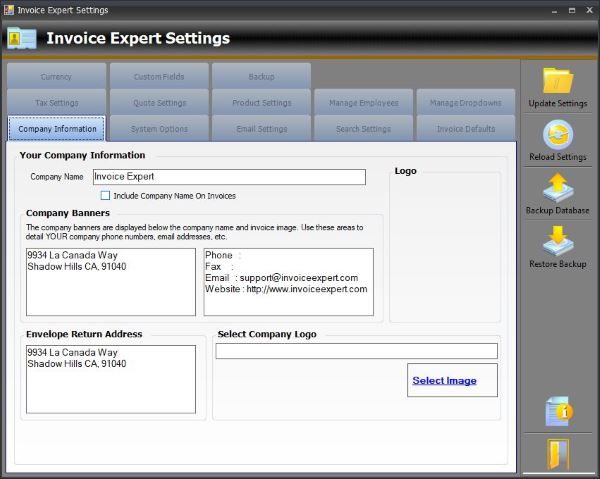Switch to the Currency tab
The height and width of the screenshot is (479, 600).
(56, 77)
